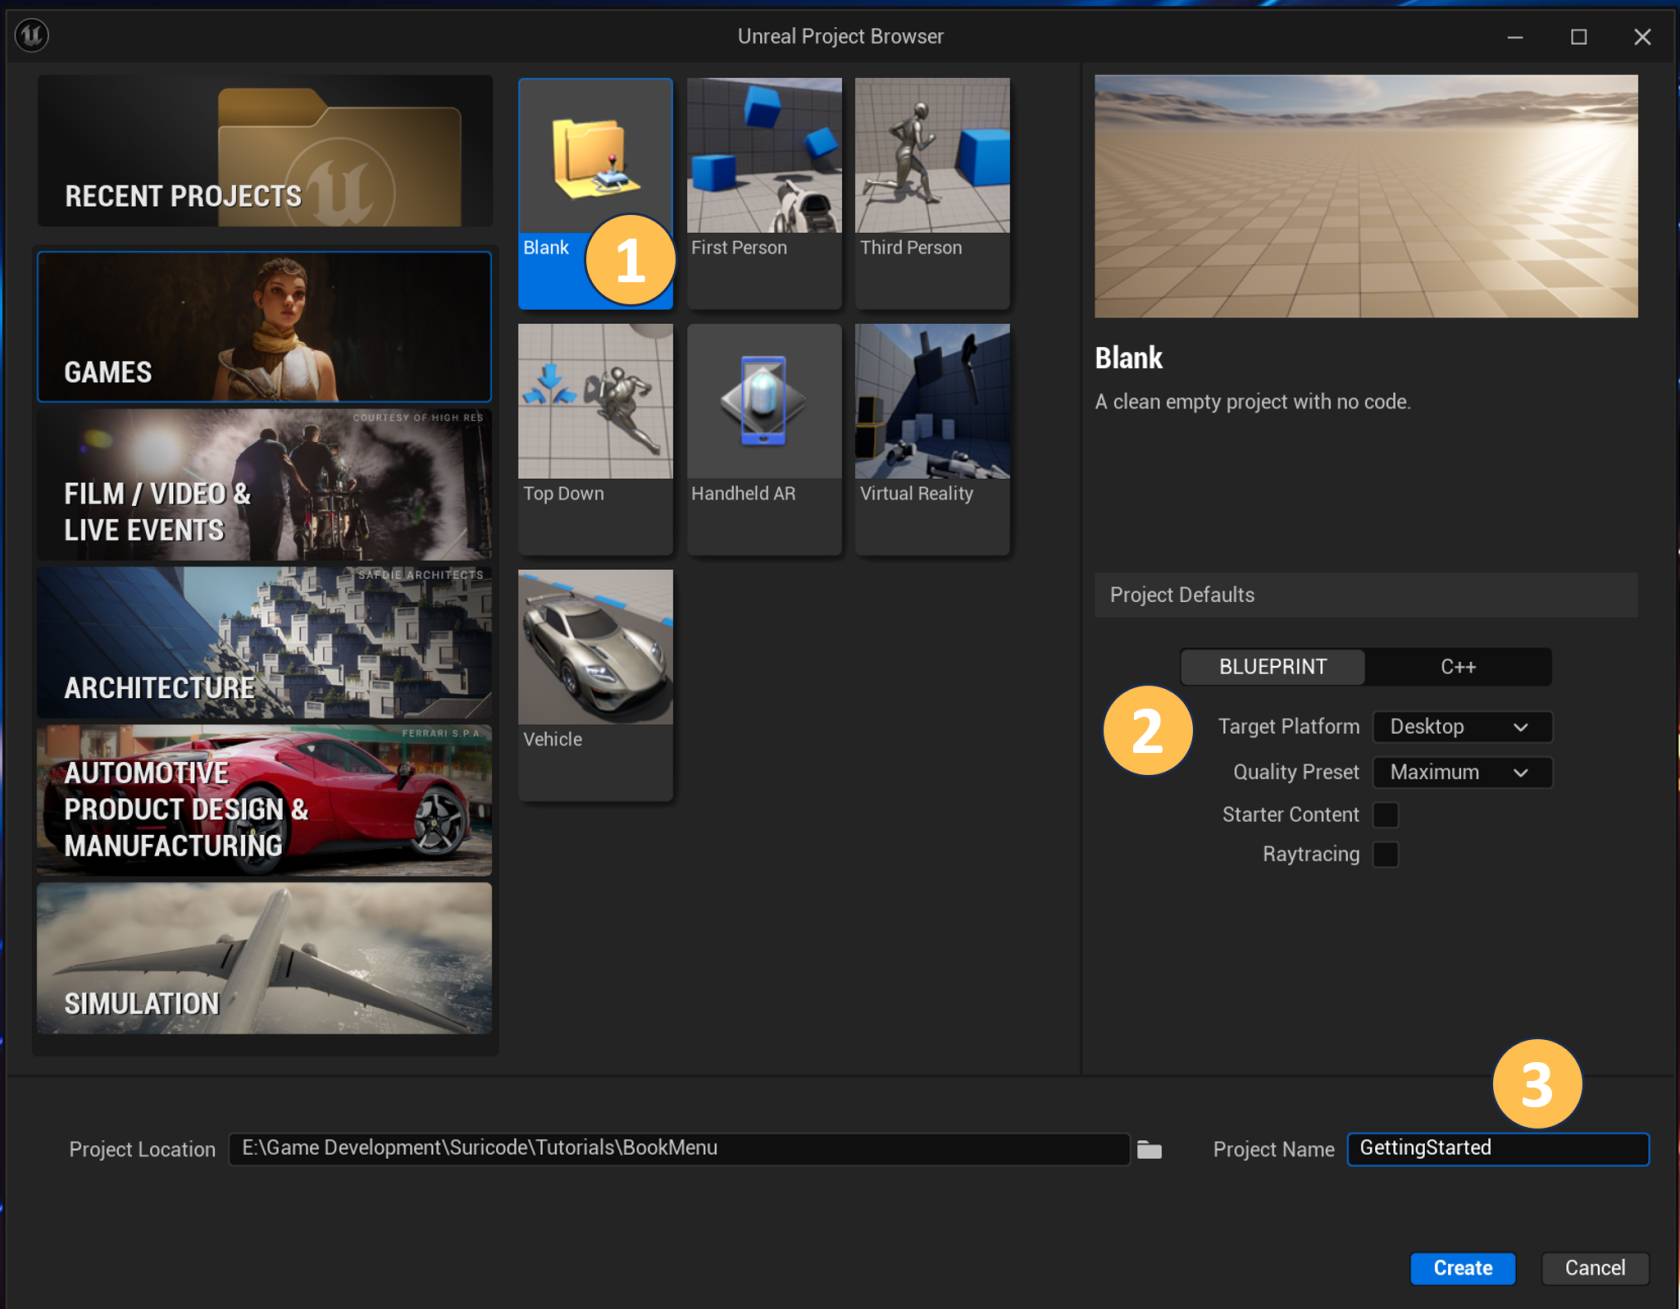Choose the Third Person template
Viewport: 1680px width, 1309px height.
pos(932,193)
